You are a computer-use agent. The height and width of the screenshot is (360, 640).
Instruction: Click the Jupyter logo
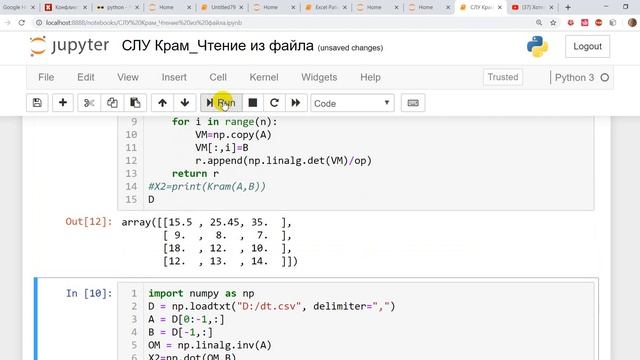click(69, 46)
